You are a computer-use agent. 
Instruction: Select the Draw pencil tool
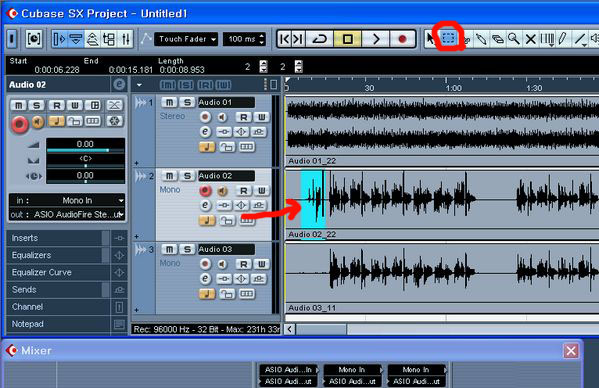[x=562, y=39]
